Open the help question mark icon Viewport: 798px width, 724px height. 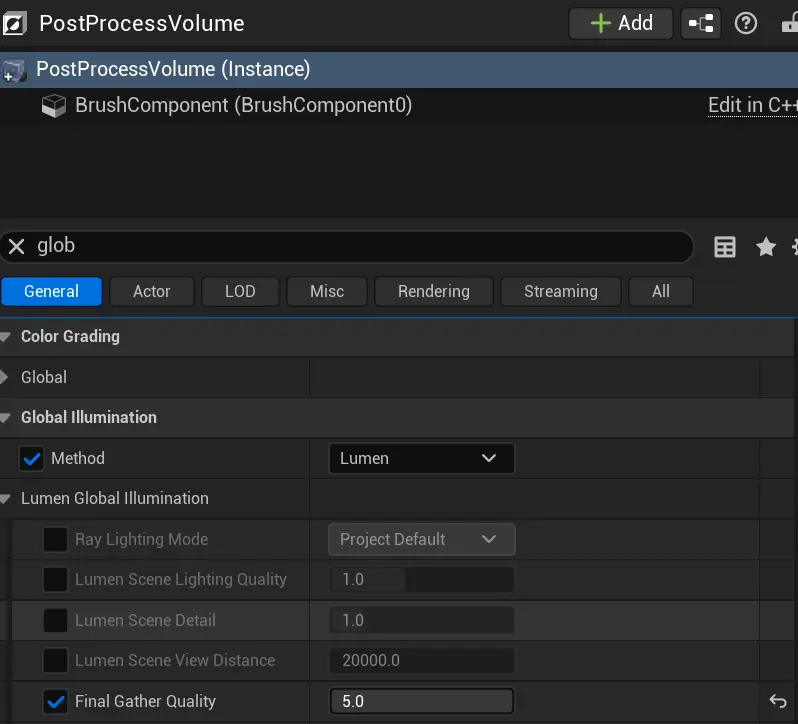tap(746, 23)
